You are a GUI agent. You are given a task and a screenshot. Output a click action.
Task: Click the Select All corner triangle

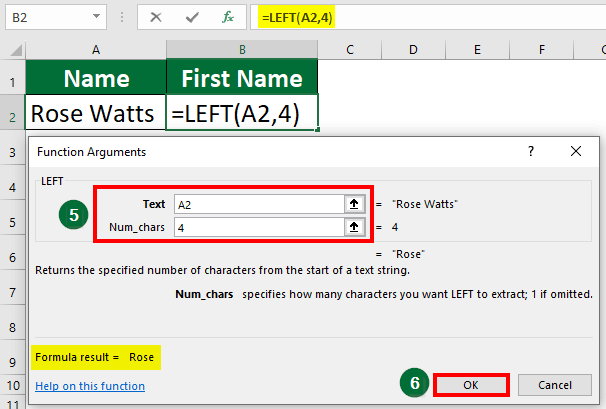(x=13, y=49)
